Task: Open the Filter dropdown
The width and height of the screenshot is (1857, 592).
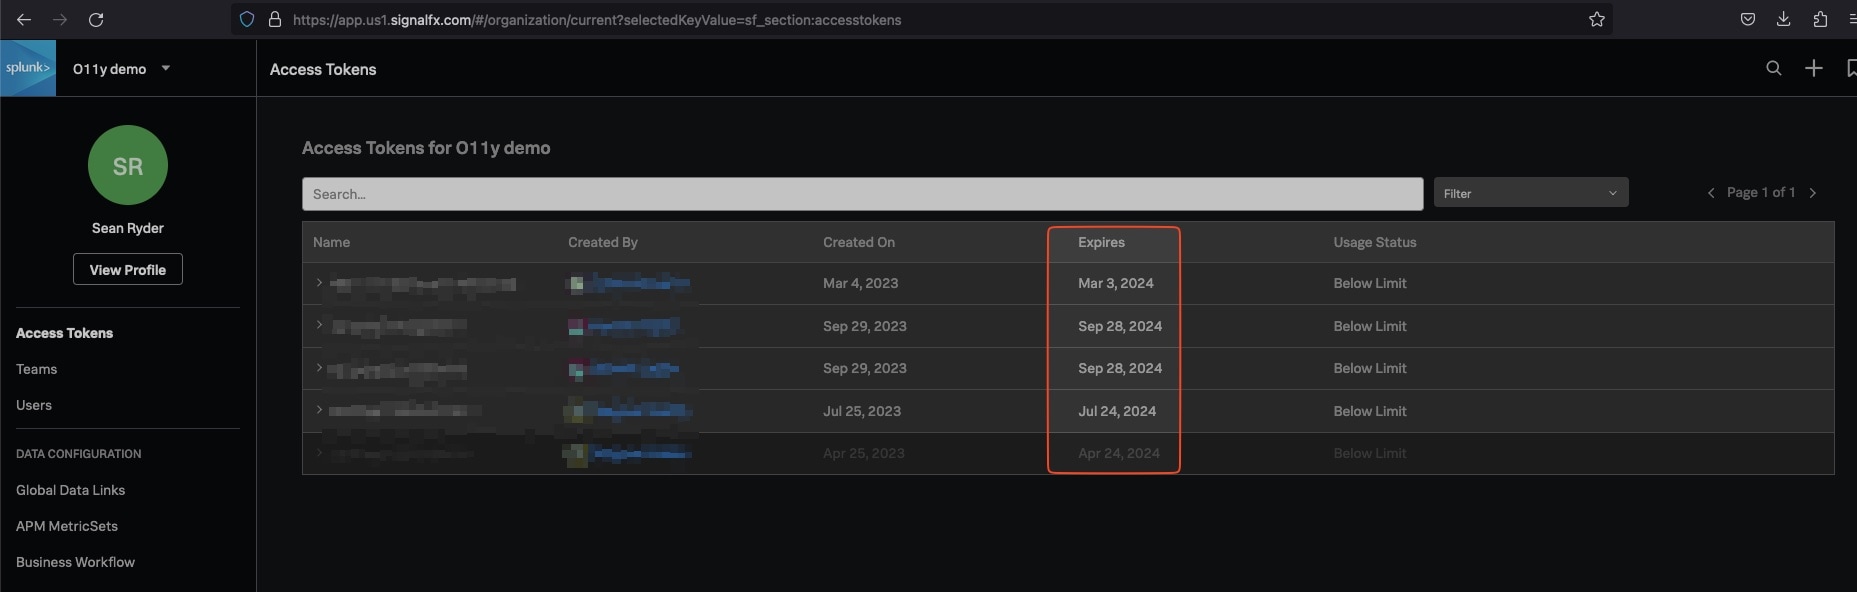Action: click(1531, 193)
